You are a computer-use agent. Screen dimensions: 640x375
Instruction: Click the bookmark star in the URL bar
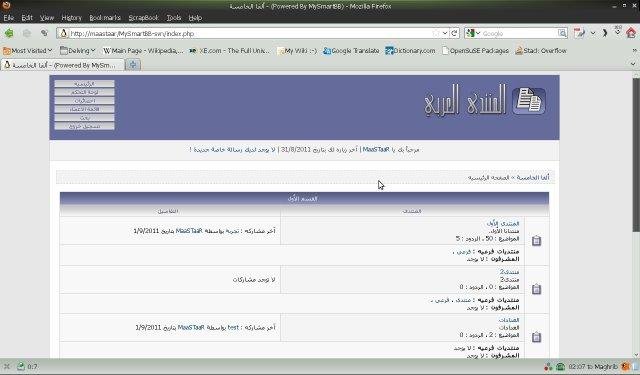(x=436, y=33)
